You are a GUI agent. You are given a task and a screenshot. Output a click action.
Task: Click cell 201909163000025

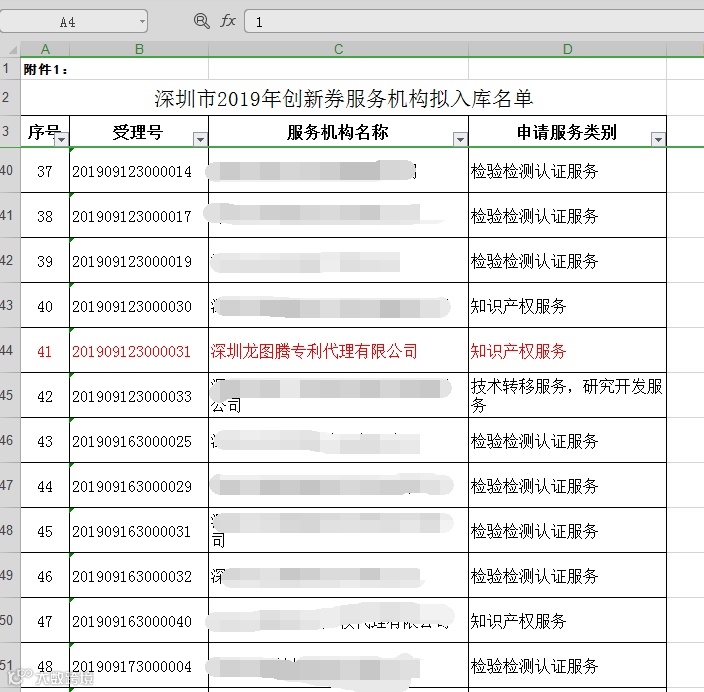[x=139, y=441]
